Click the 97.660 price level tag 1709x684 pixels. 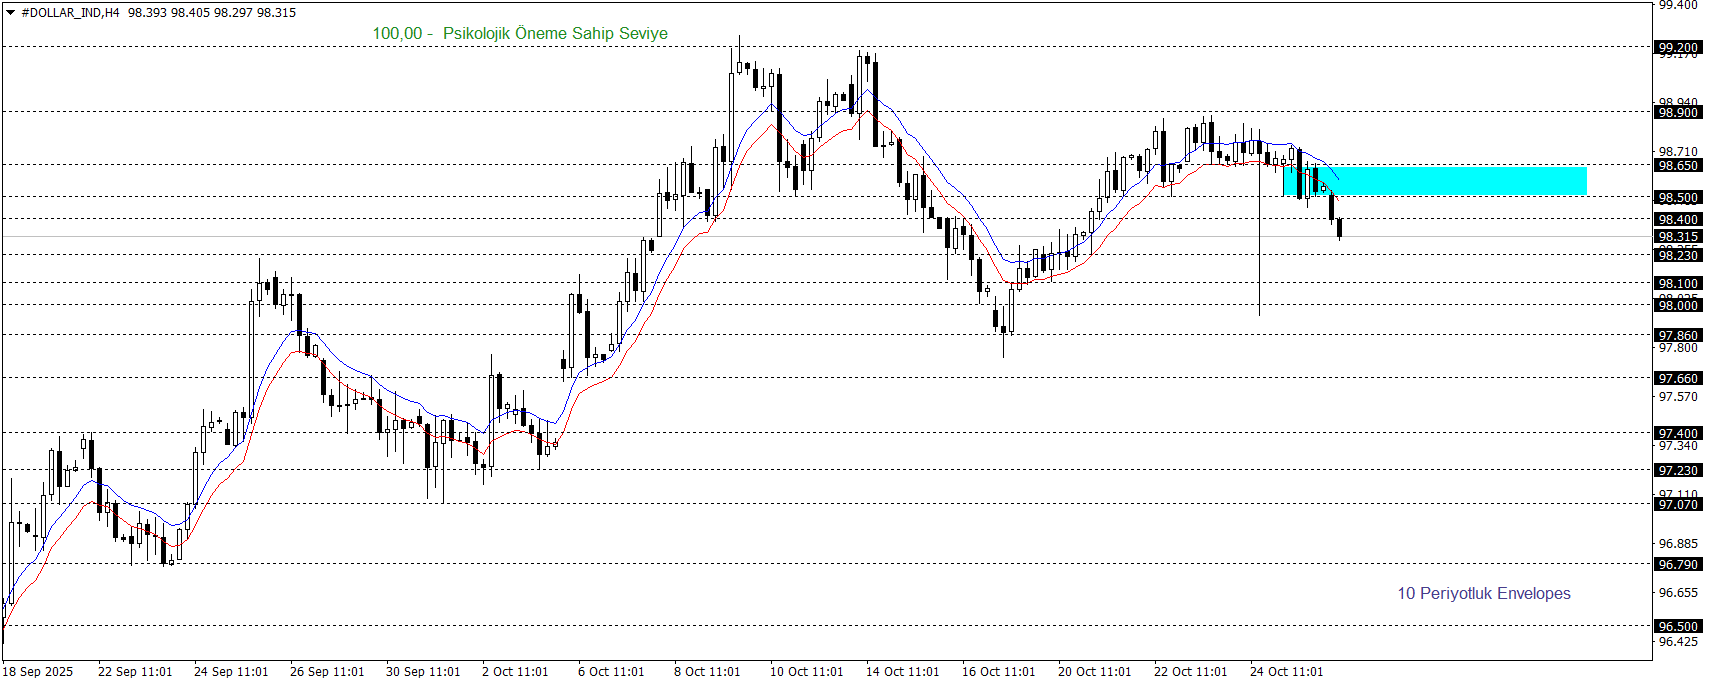pos(1678,378)
